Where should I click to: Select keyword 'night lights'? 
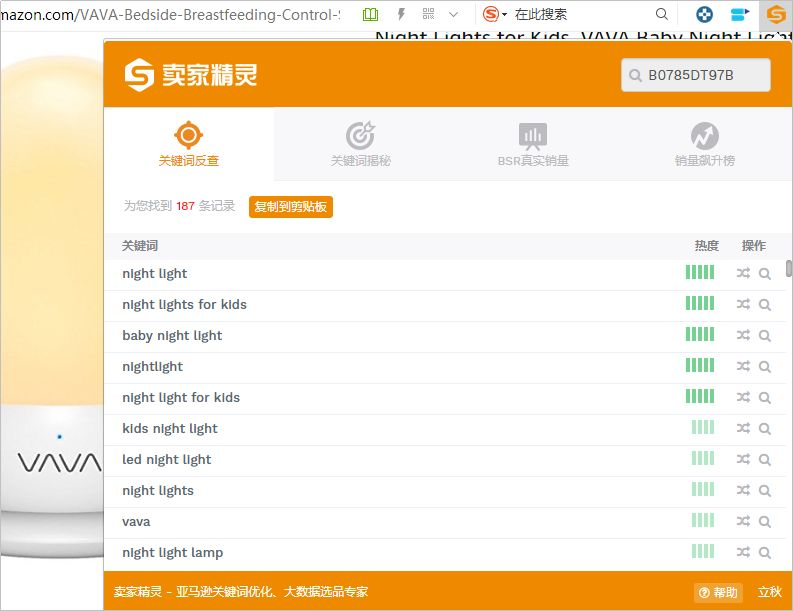click(x=158, y=491)
